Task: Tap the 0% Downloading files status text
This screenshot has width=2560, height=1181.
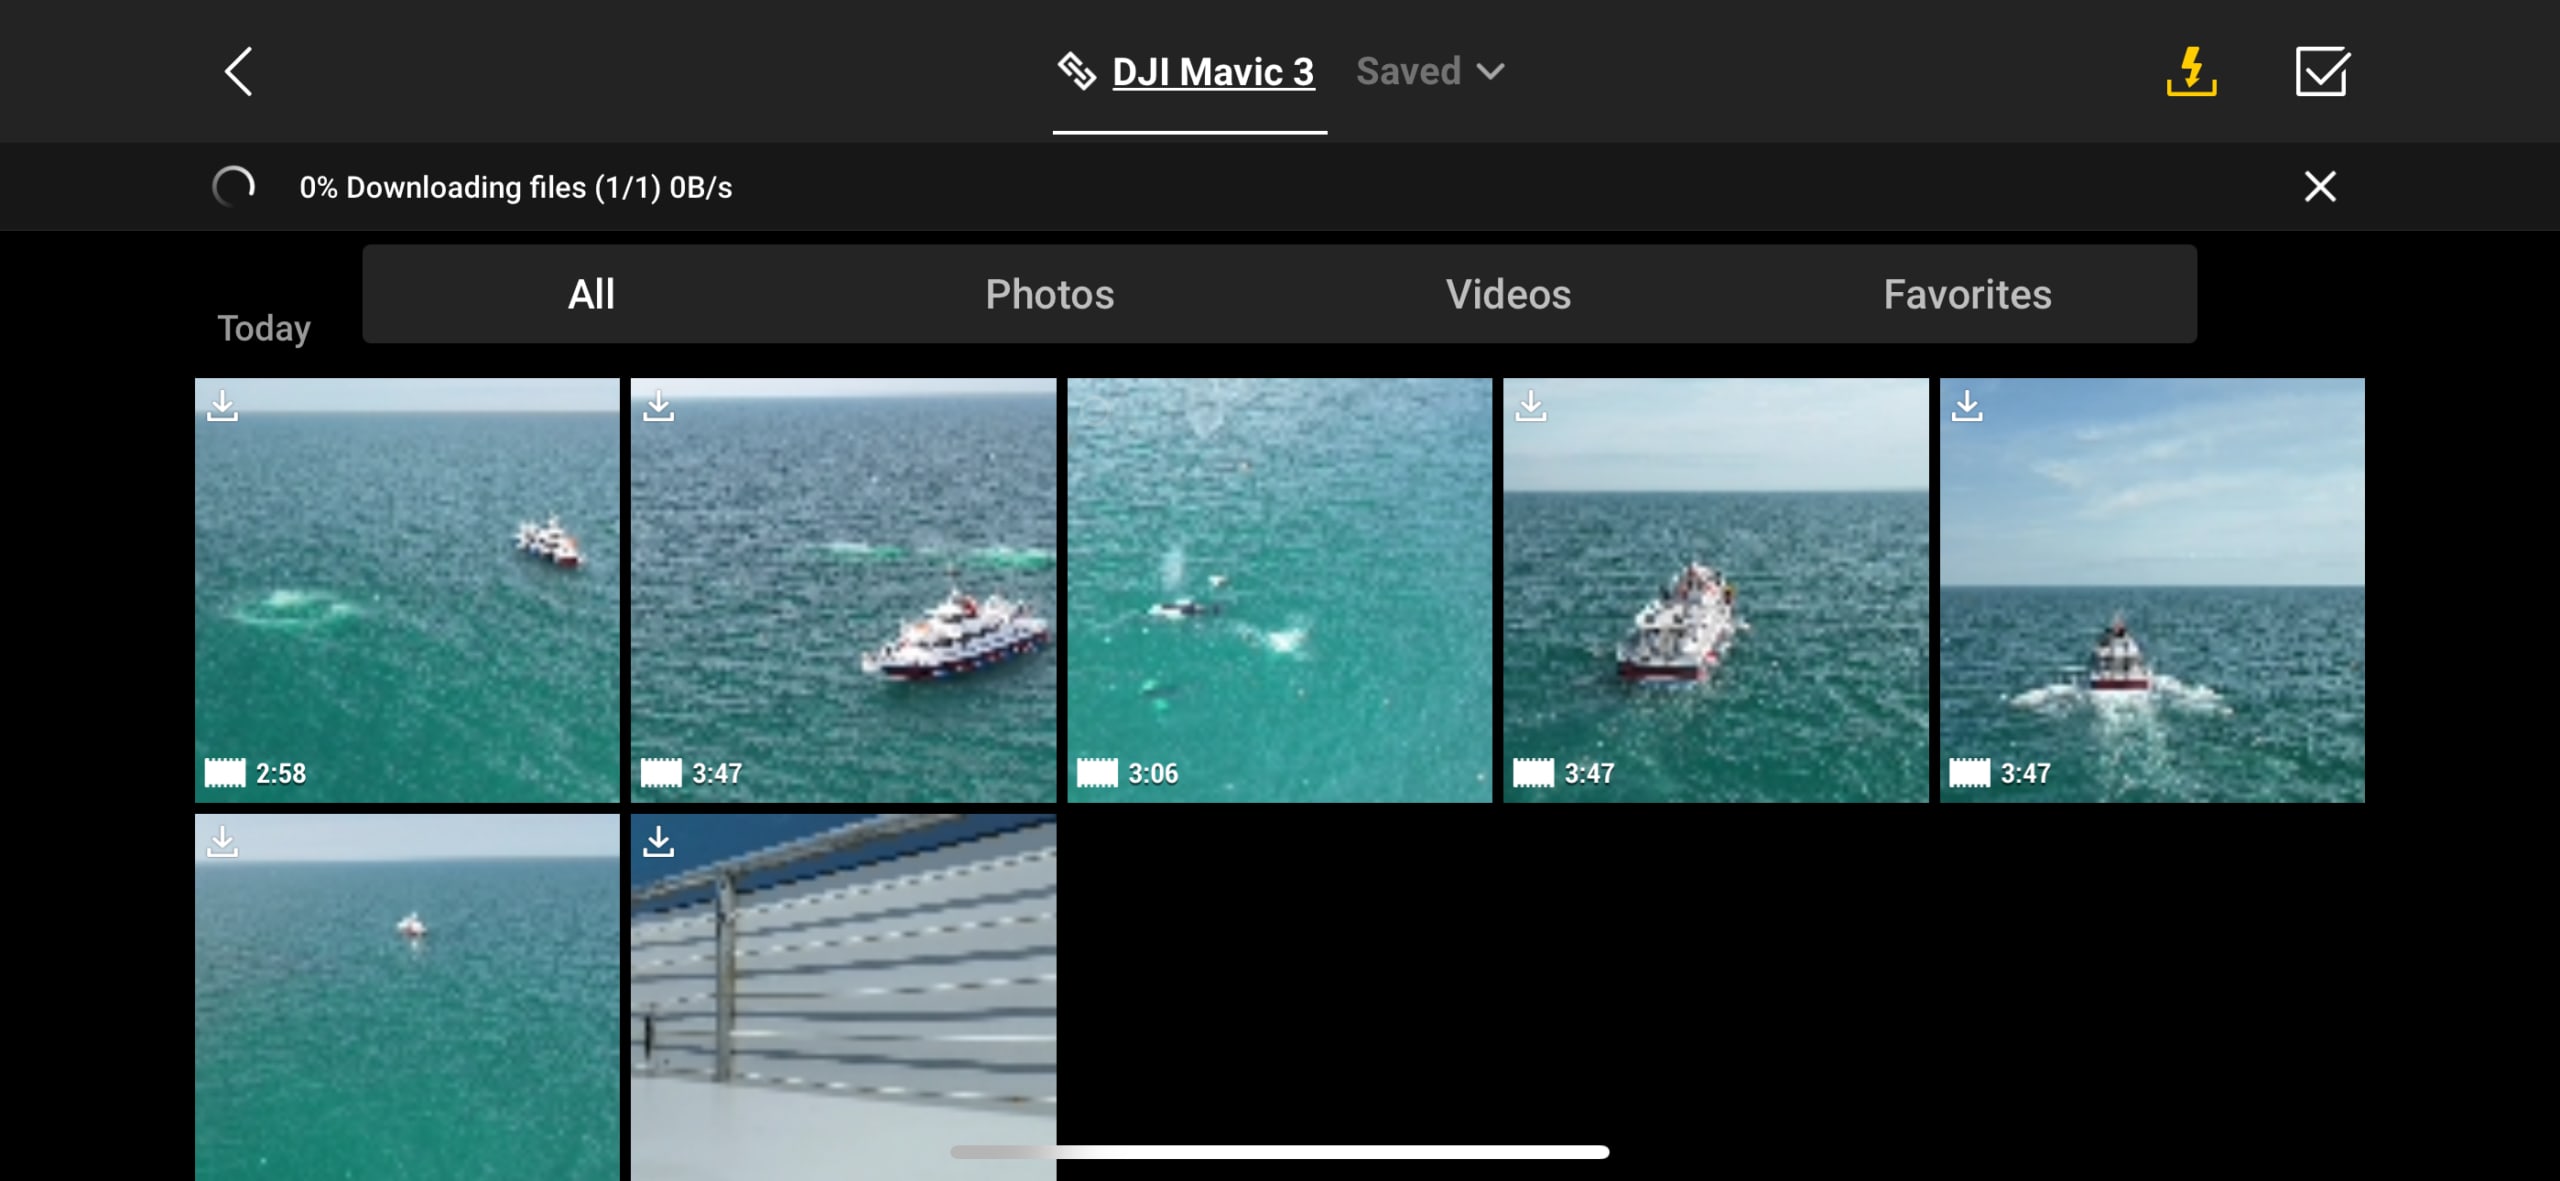Action: click(515, 188)
